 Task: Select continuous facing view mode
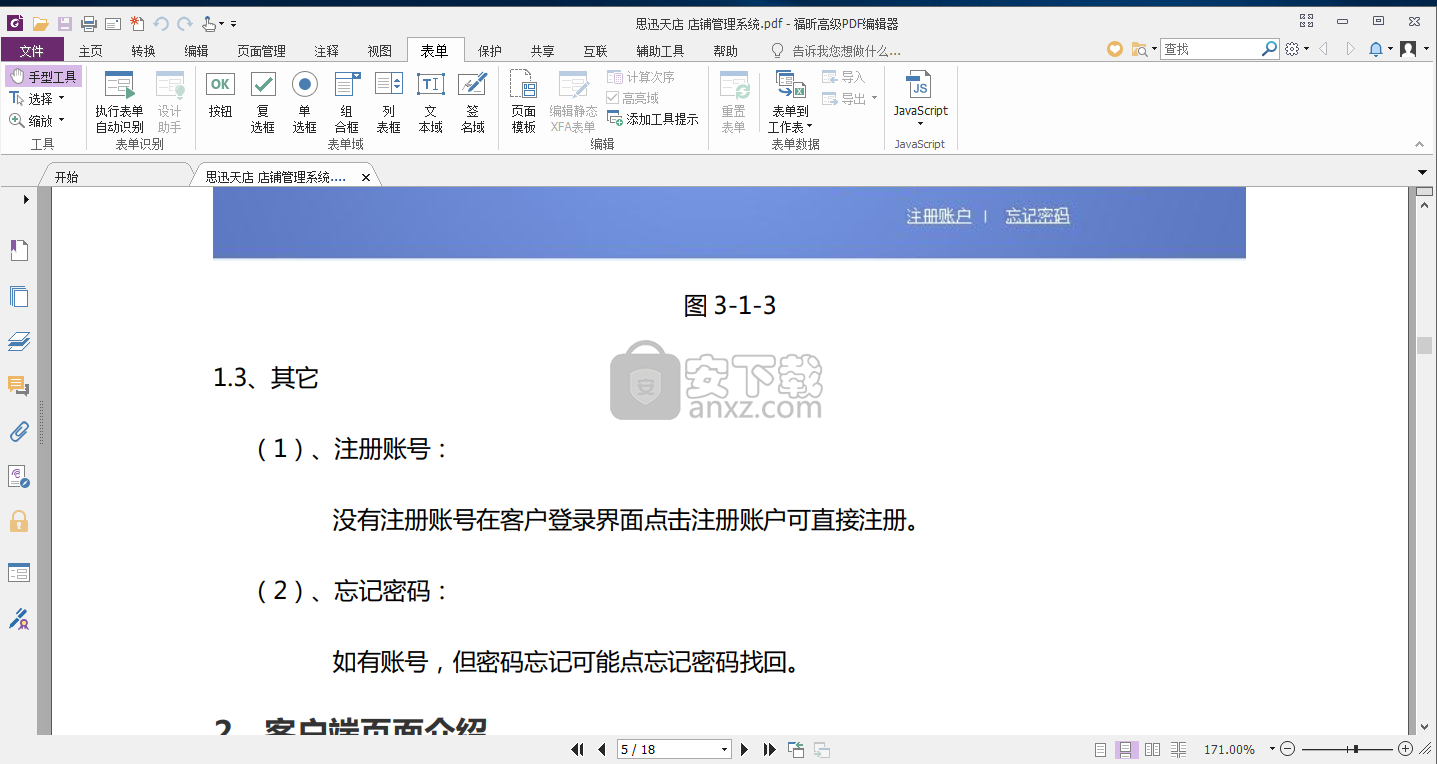pos(1178,749)
